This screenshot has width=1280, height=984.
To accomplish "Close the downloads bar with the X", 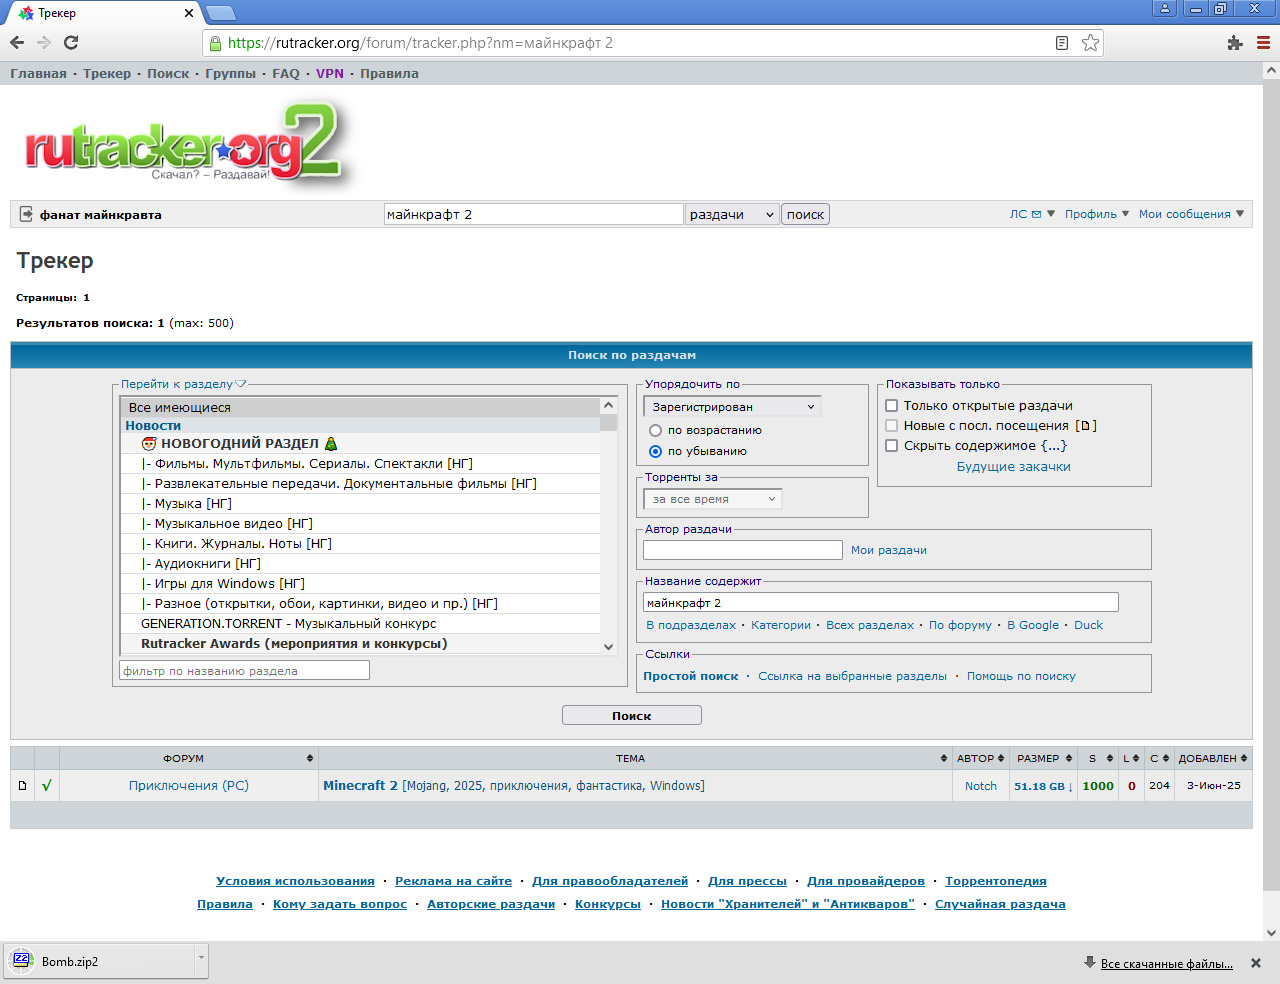I will pos(1256,963).
